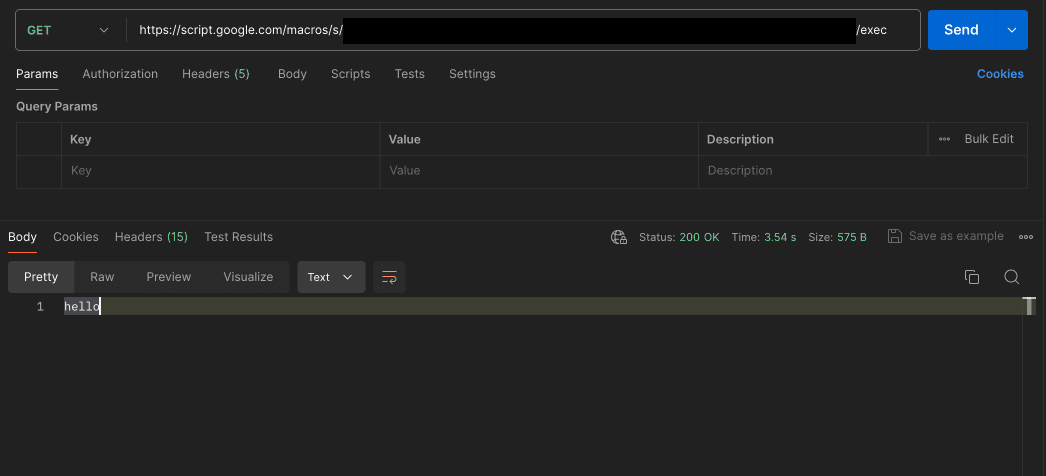The width and height of the screenshot is (1046, 476).
Task: Switch to Preview response view
Action: (x=168, y=277)
